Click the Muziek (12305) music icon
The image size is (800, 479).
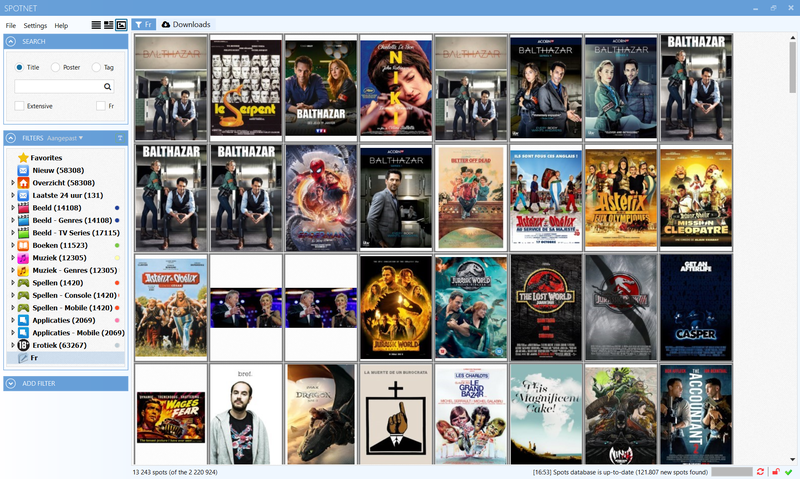23,258
